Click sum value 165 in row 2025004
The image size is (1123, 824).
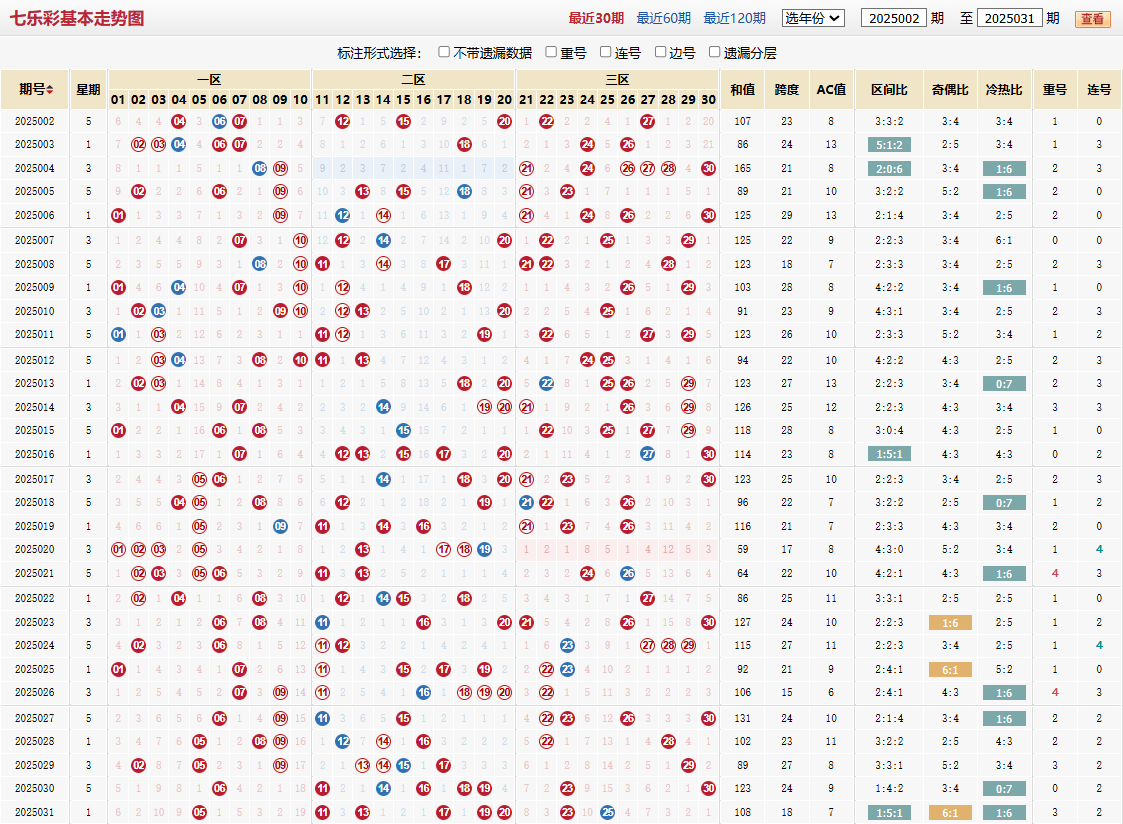point(743,168)
